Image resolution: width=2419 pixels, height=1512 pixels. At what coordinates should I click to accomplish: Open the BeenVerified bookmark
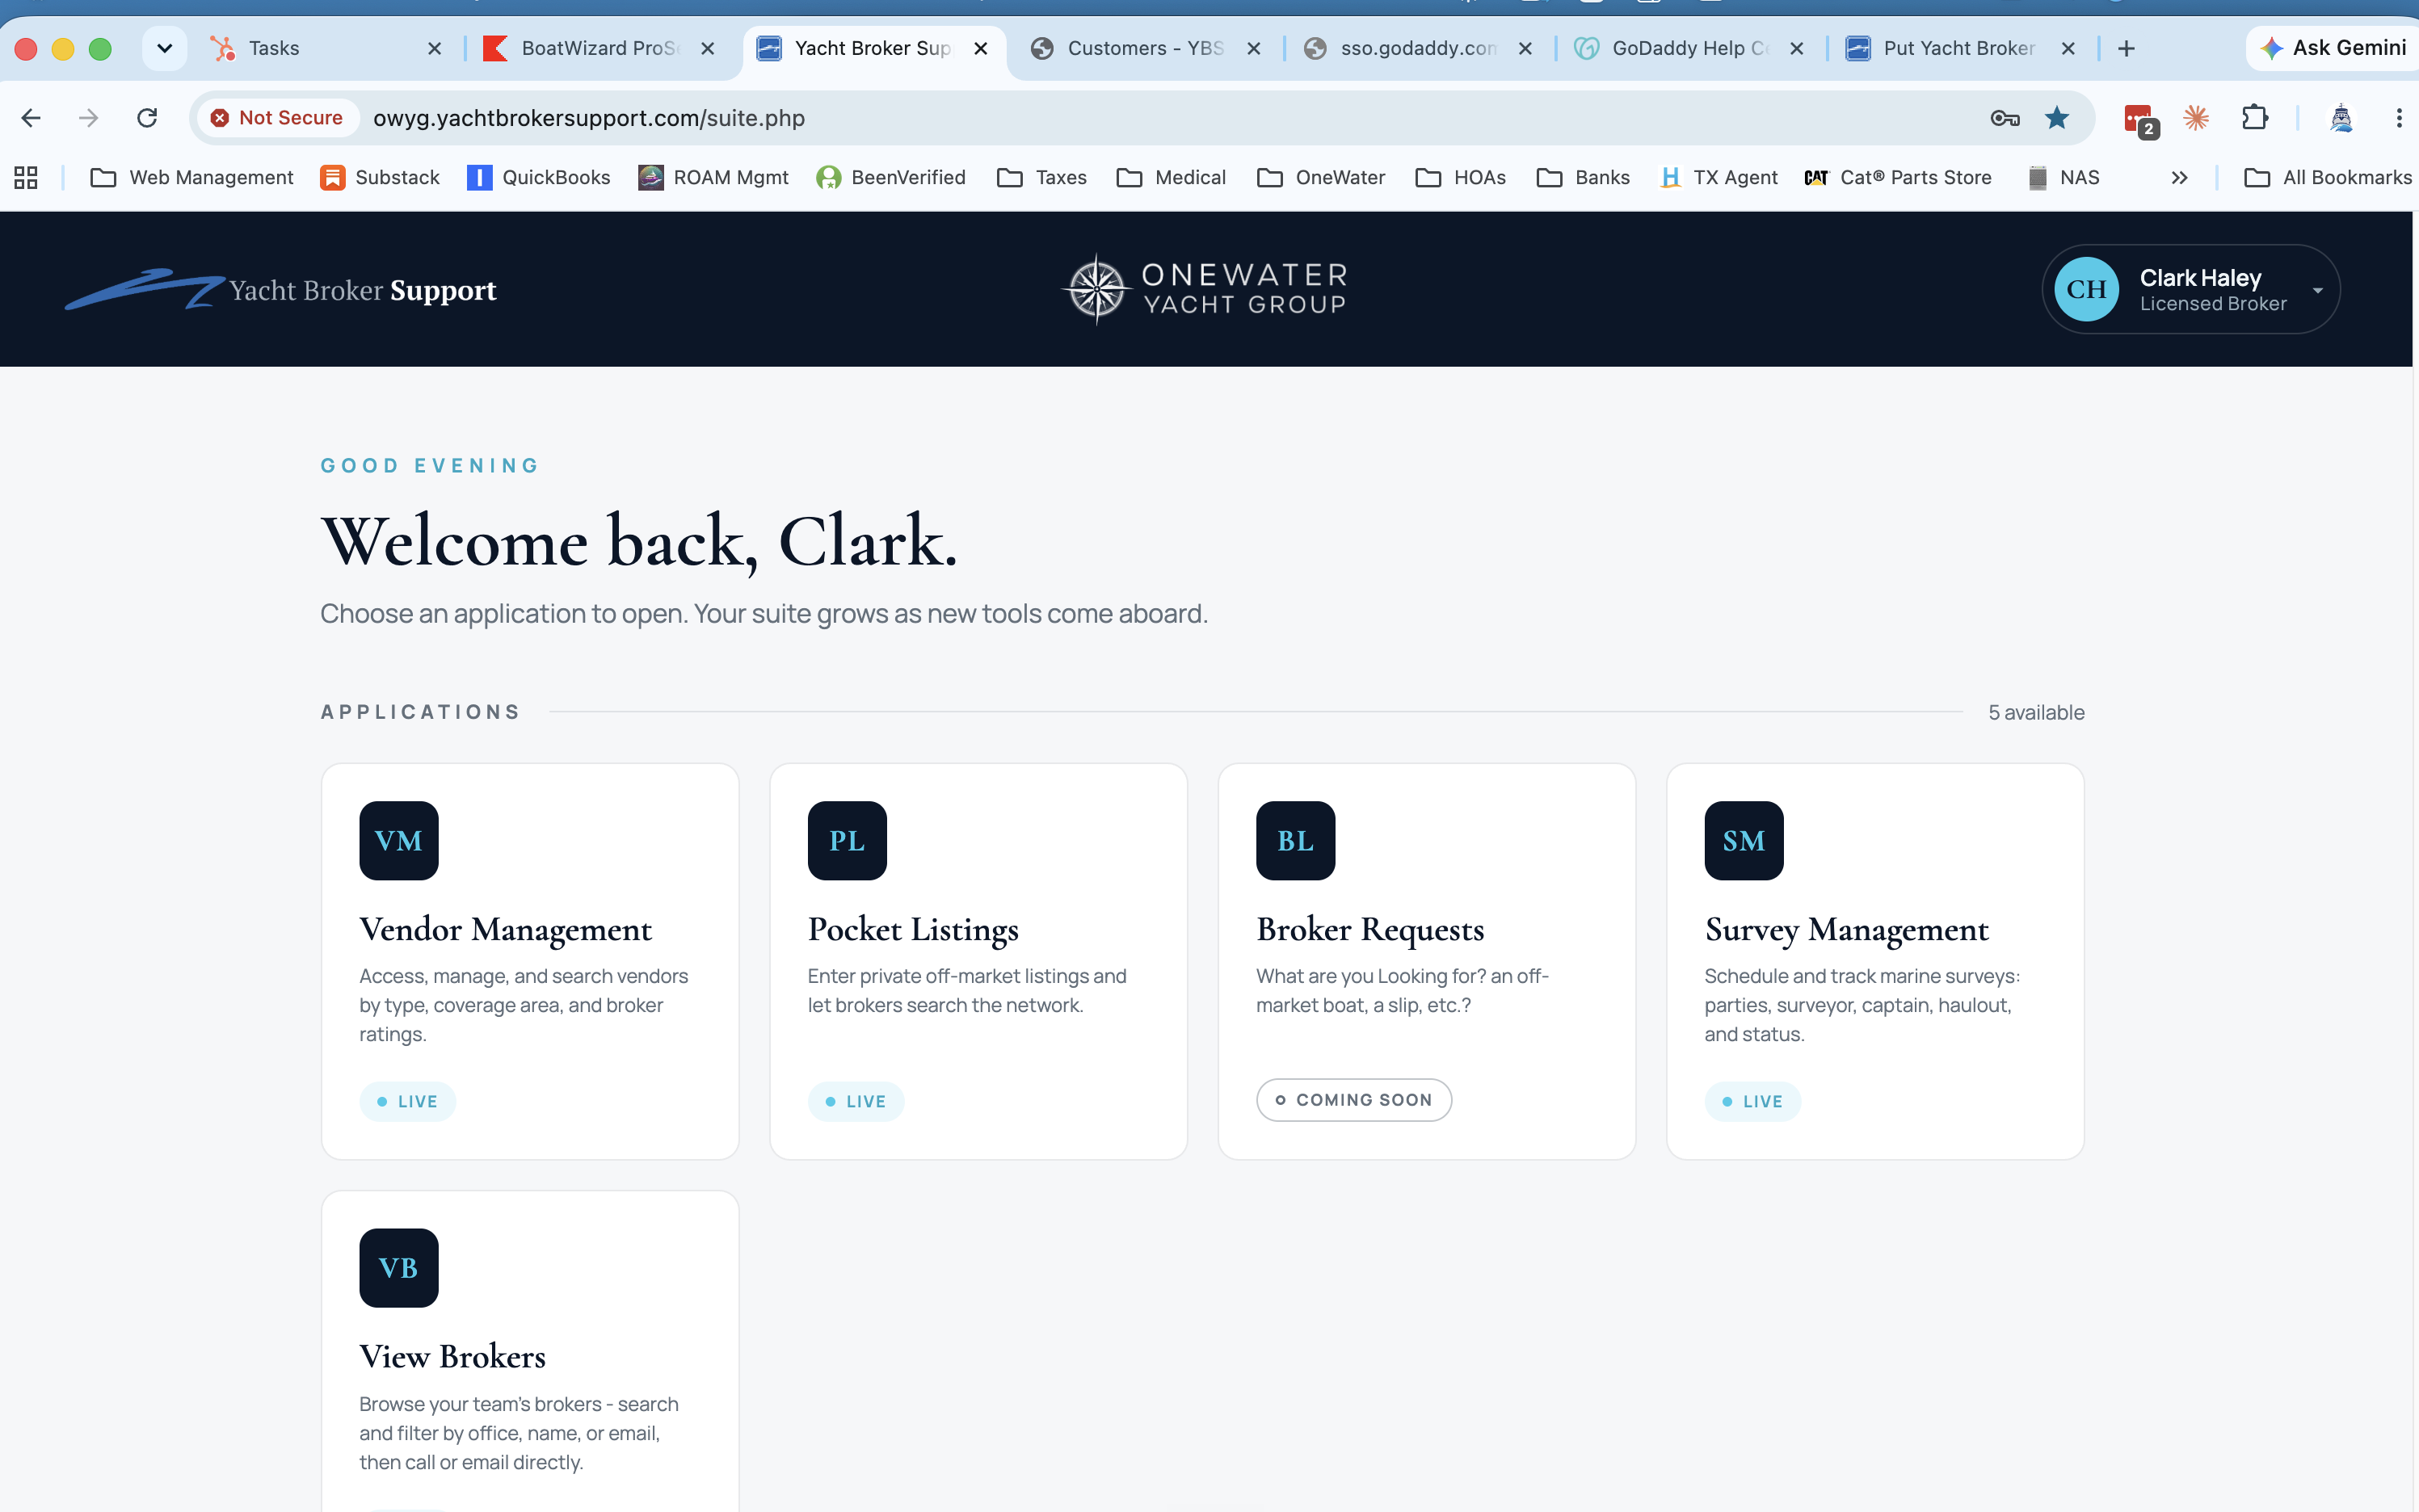click(891, 177)
